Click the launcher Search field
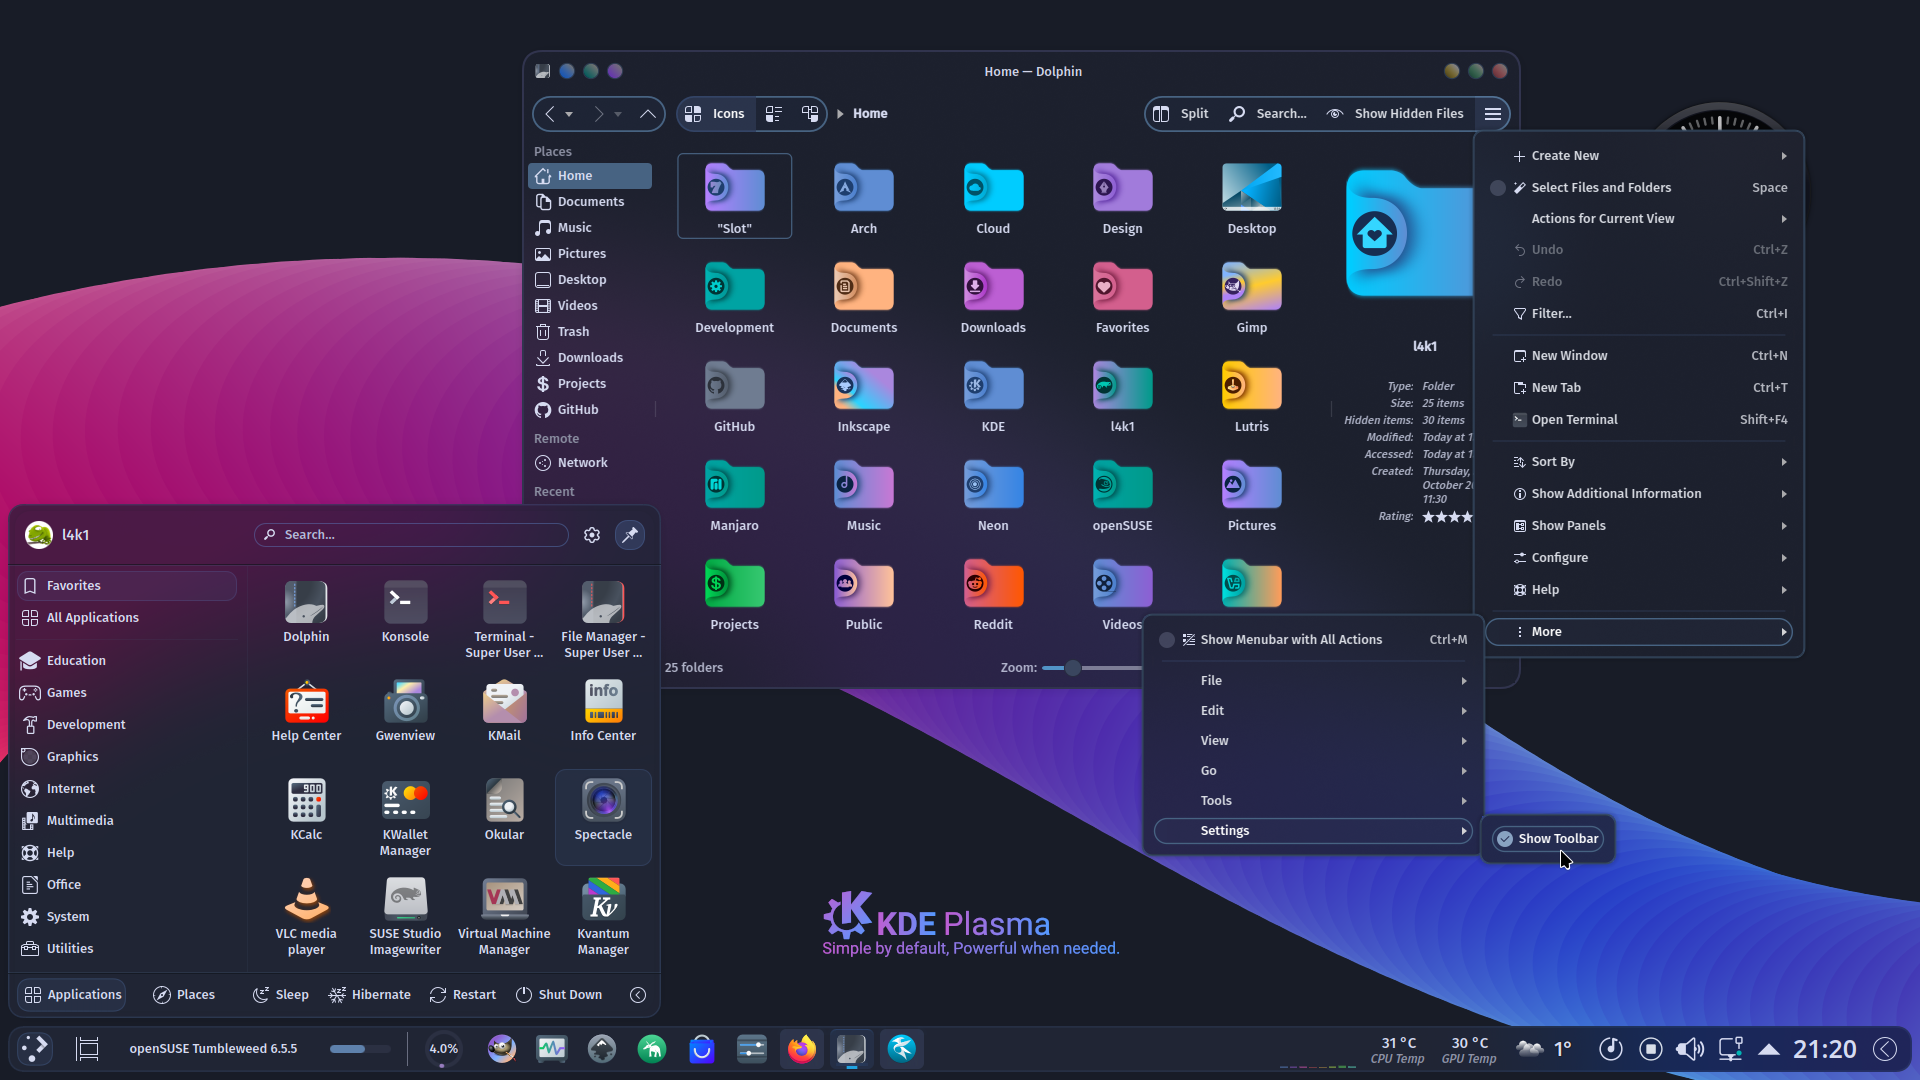Screen dimensions: 1920x1080 pos(411,535)
